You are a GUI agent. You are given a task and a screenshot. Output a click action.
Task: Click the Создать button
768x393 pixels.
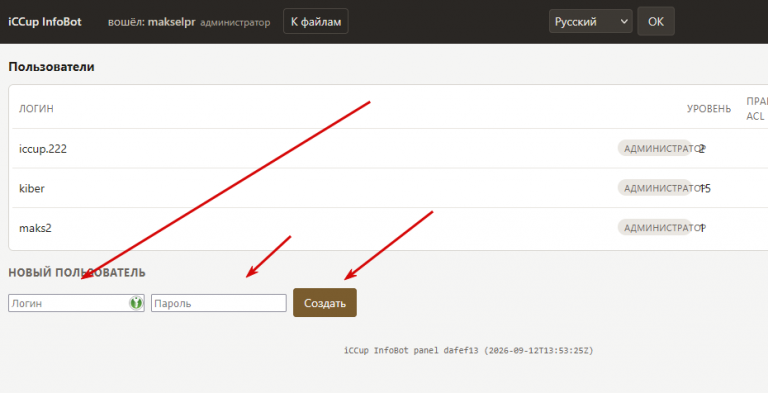pos(325,303)
